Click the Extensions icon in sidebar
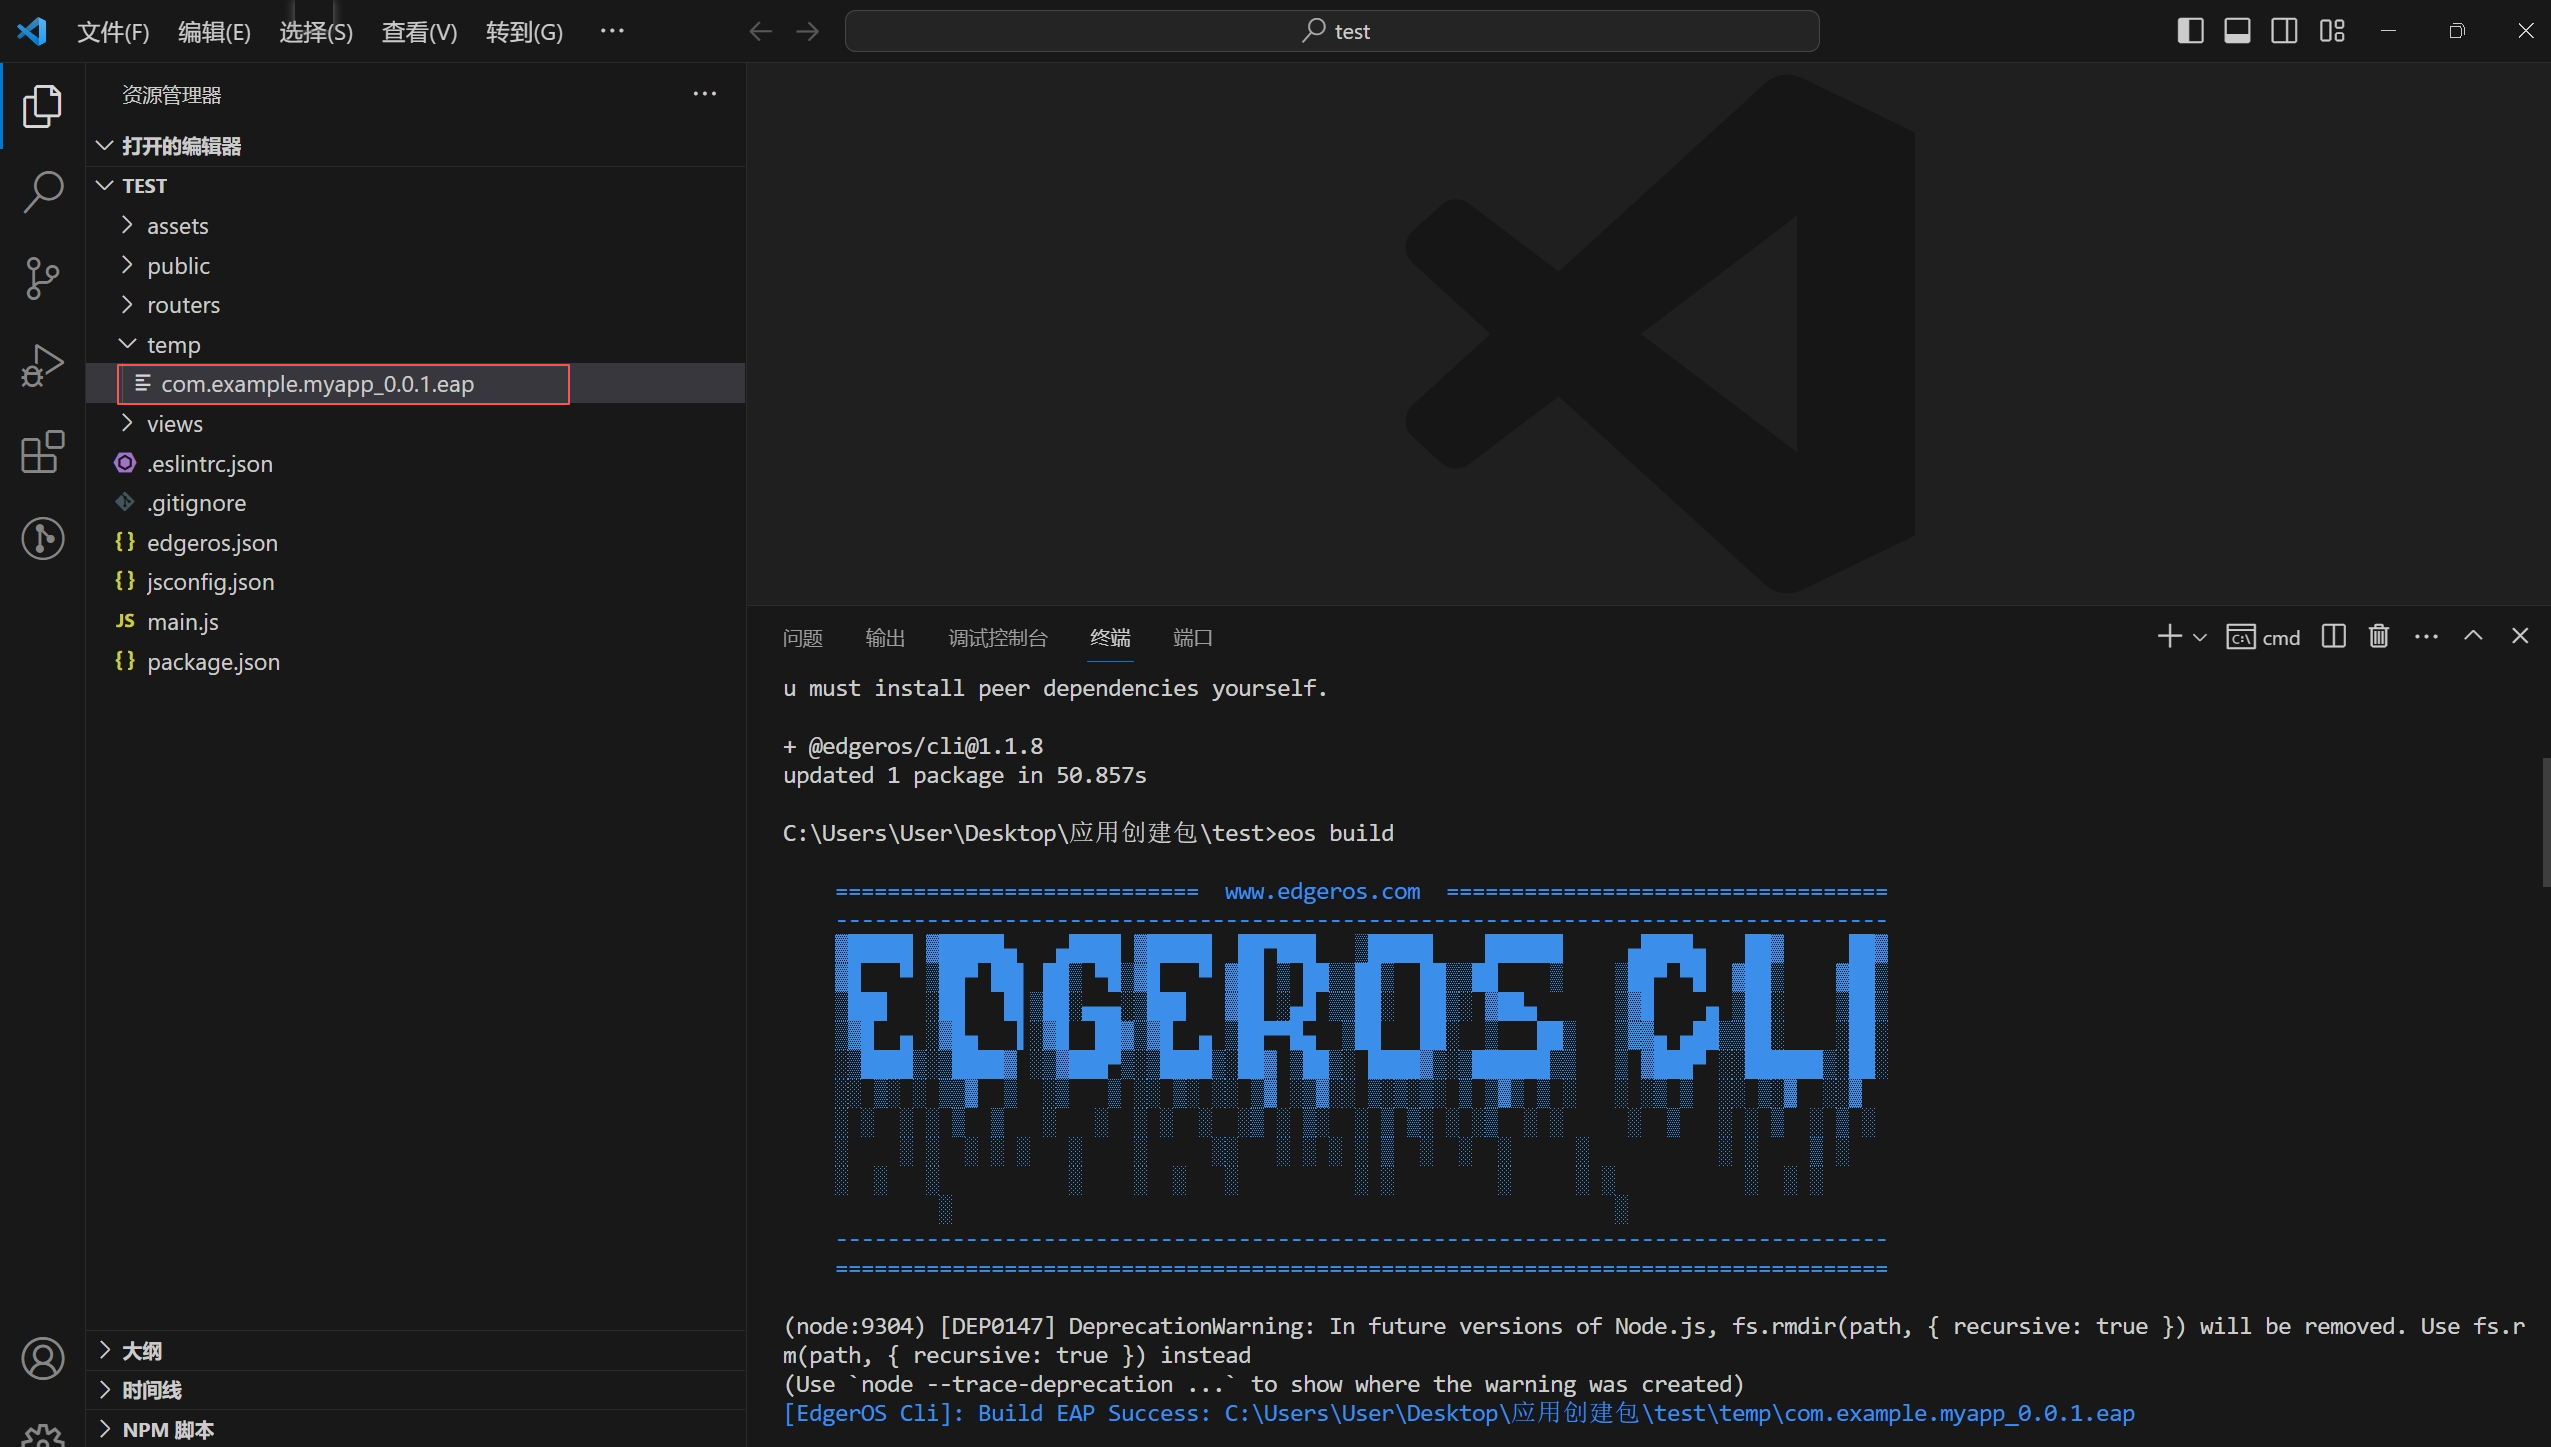Screen dimensions: 2551x1447 point(42,452)
